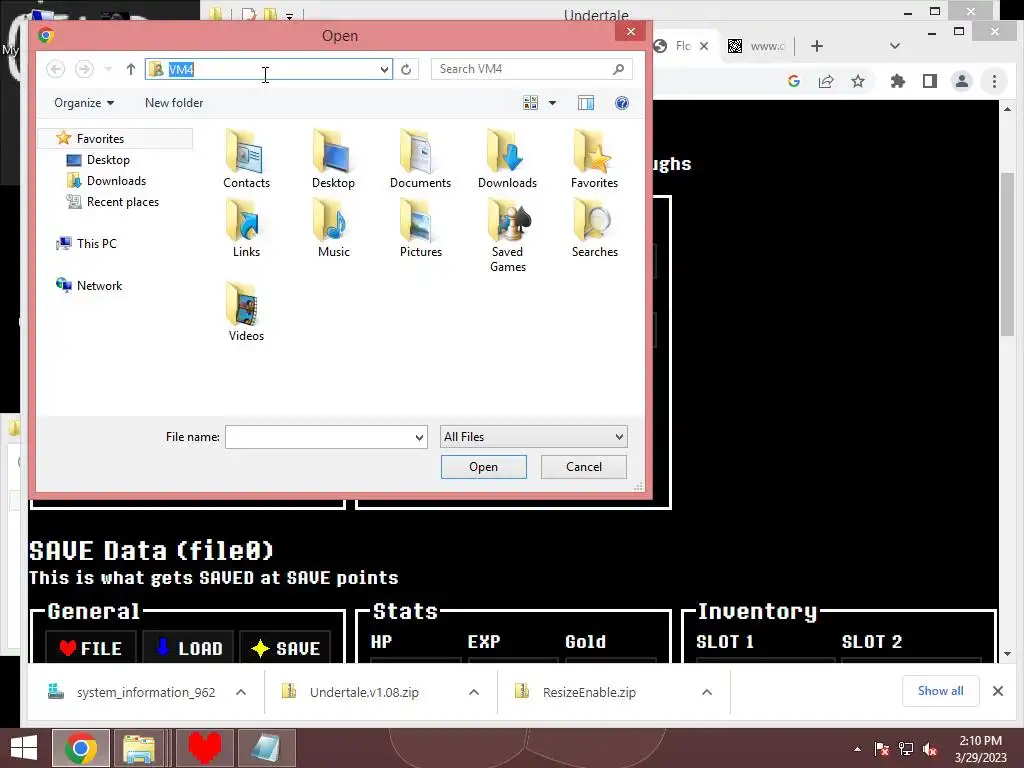1024x768 pixels.
Task: Toggle Chrome side panel icon
Action: [x=929, y=81]
